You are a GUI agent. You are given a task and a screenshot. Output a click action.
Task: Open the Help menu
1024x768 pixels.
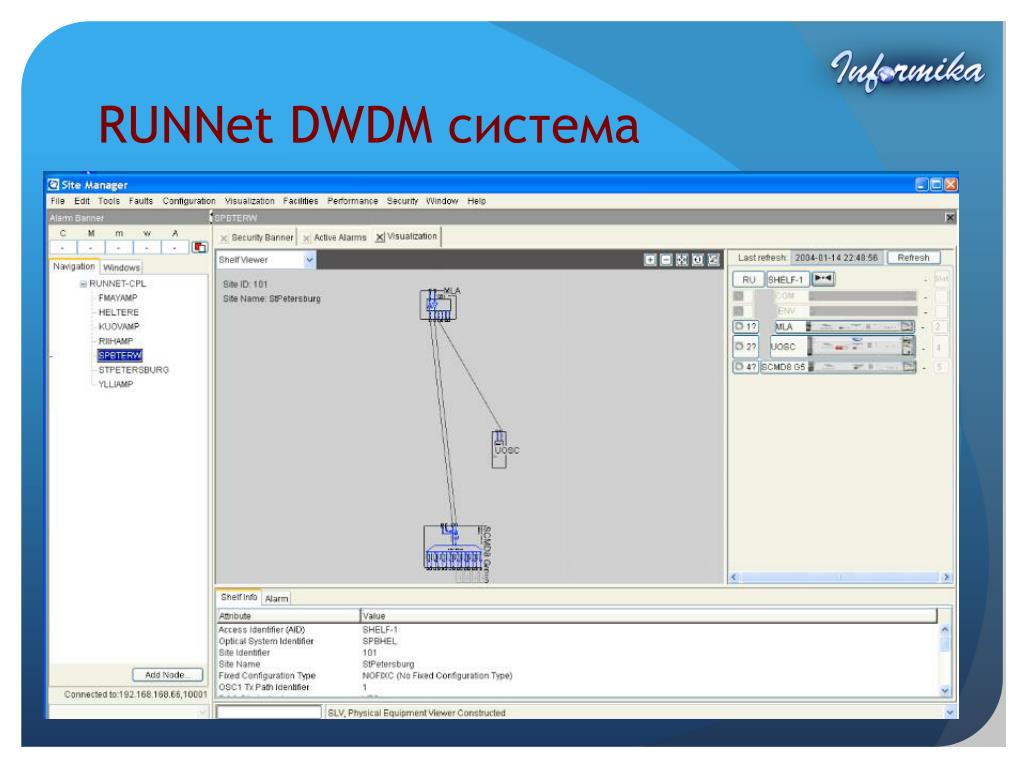point(477,201)
